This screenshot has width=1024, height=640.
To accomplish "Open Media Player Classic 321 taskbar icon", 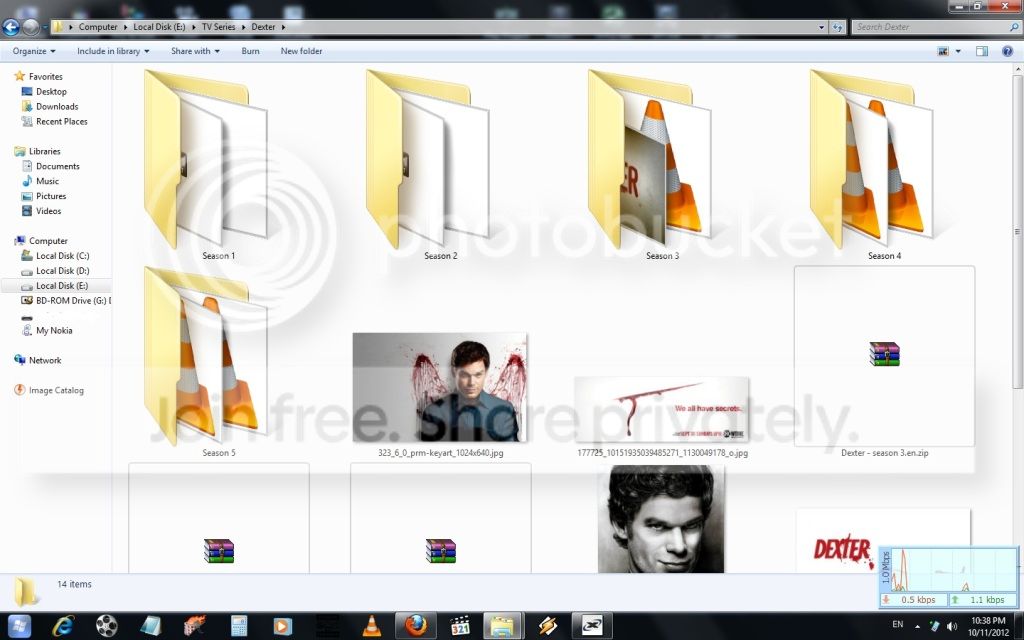I will coord(460,626).
